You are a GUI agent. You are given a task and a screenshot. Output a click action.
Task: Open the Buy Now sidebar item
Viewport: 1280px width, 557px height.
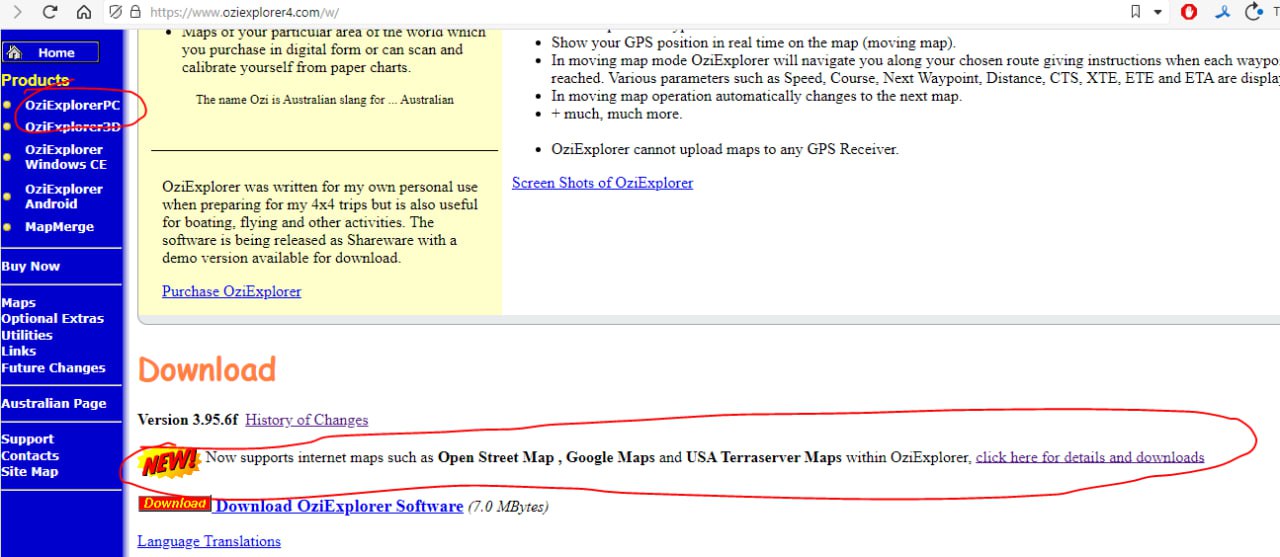click(x=31, y=266)
